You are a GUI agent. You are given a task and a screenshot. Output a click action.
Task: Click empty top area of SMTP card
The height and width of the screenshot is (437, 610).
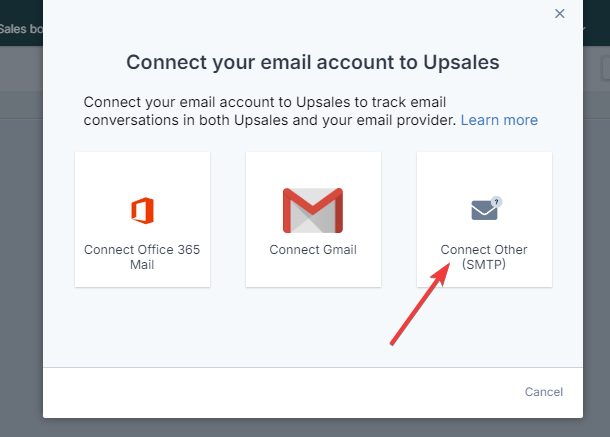484,171
